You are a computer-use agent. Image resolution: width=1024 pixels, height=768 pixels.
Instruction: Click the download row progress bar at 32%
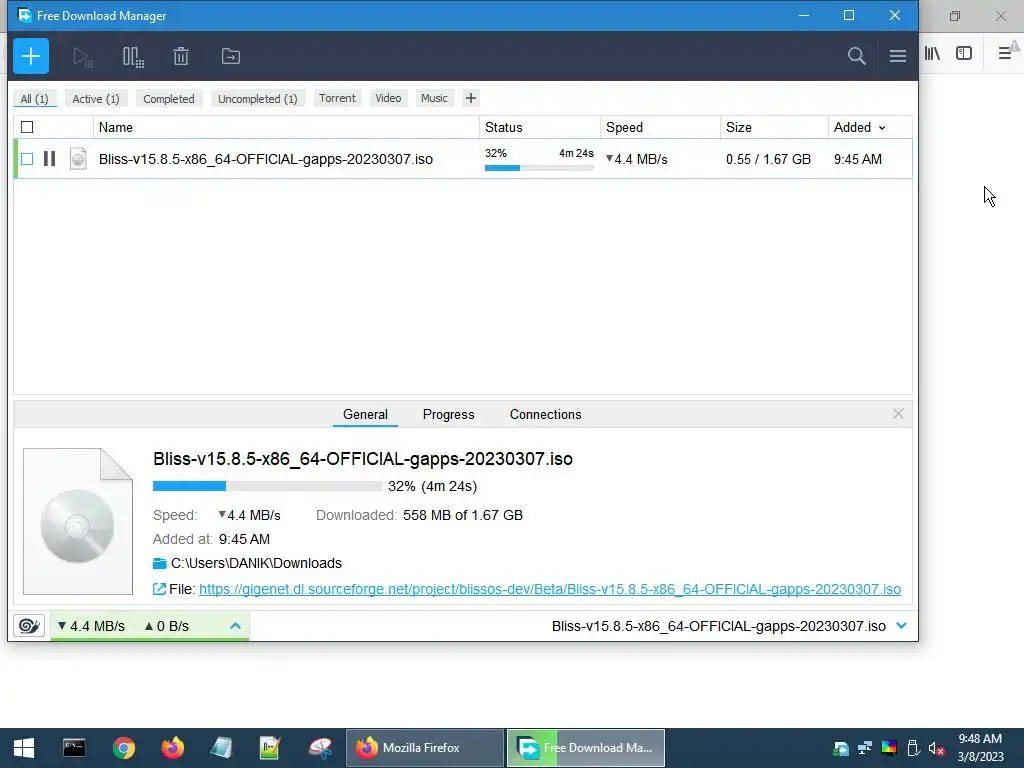539,168
